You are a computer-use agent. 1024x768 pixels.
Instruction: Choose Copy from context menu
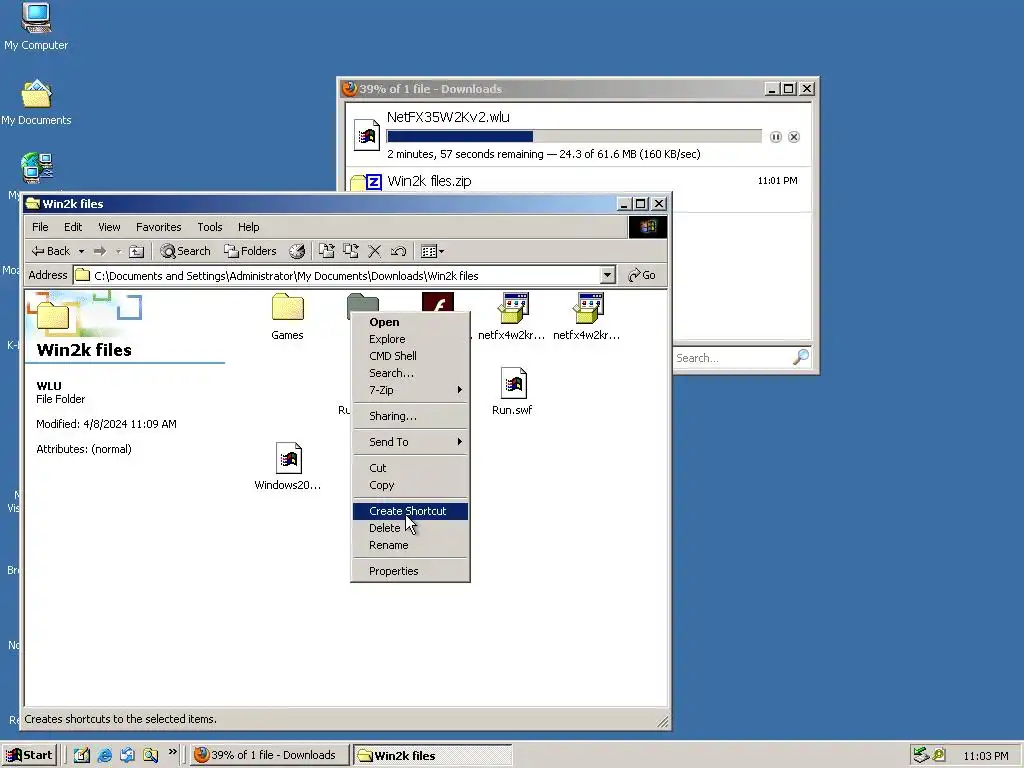pyautogui.click(x=410, y=485)
